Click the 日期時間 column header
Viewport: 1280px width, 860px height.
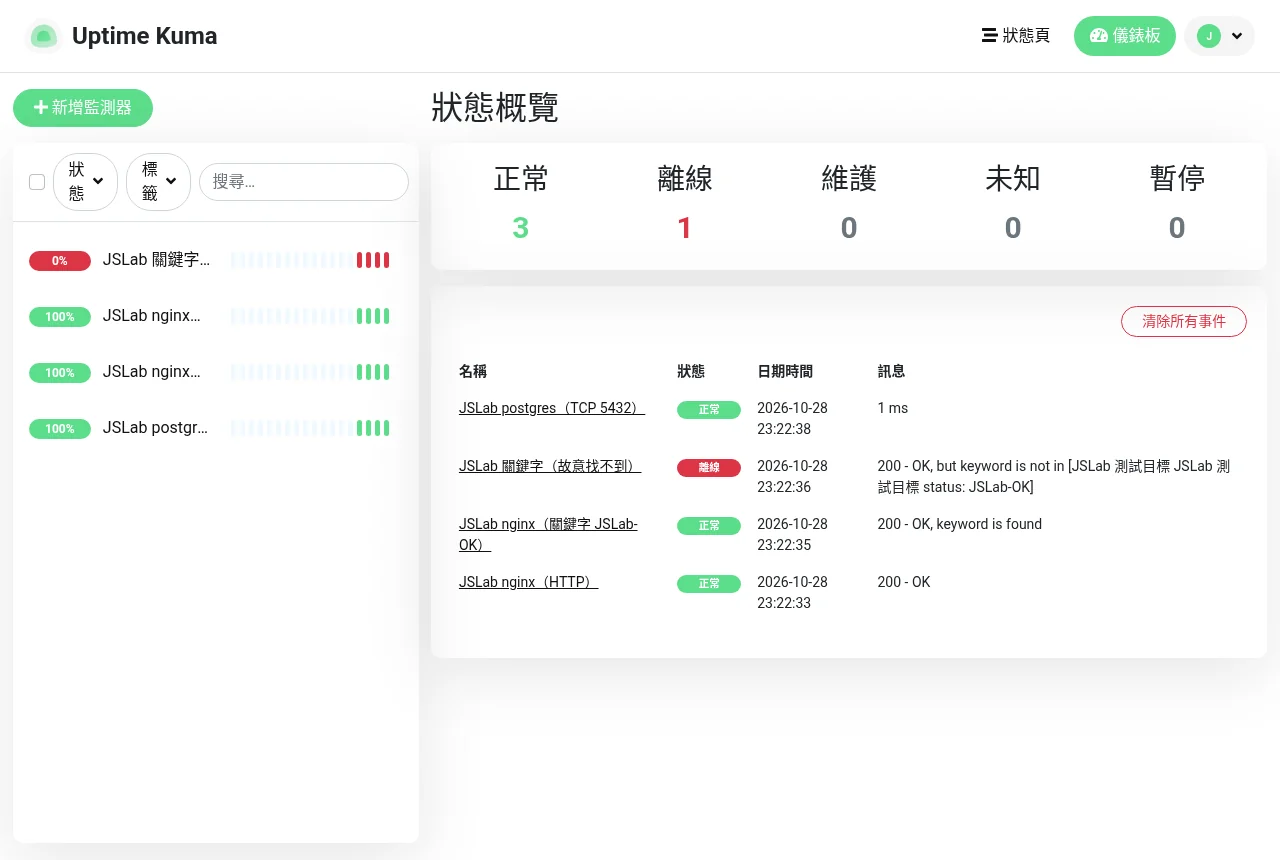(x=785, y=371)
